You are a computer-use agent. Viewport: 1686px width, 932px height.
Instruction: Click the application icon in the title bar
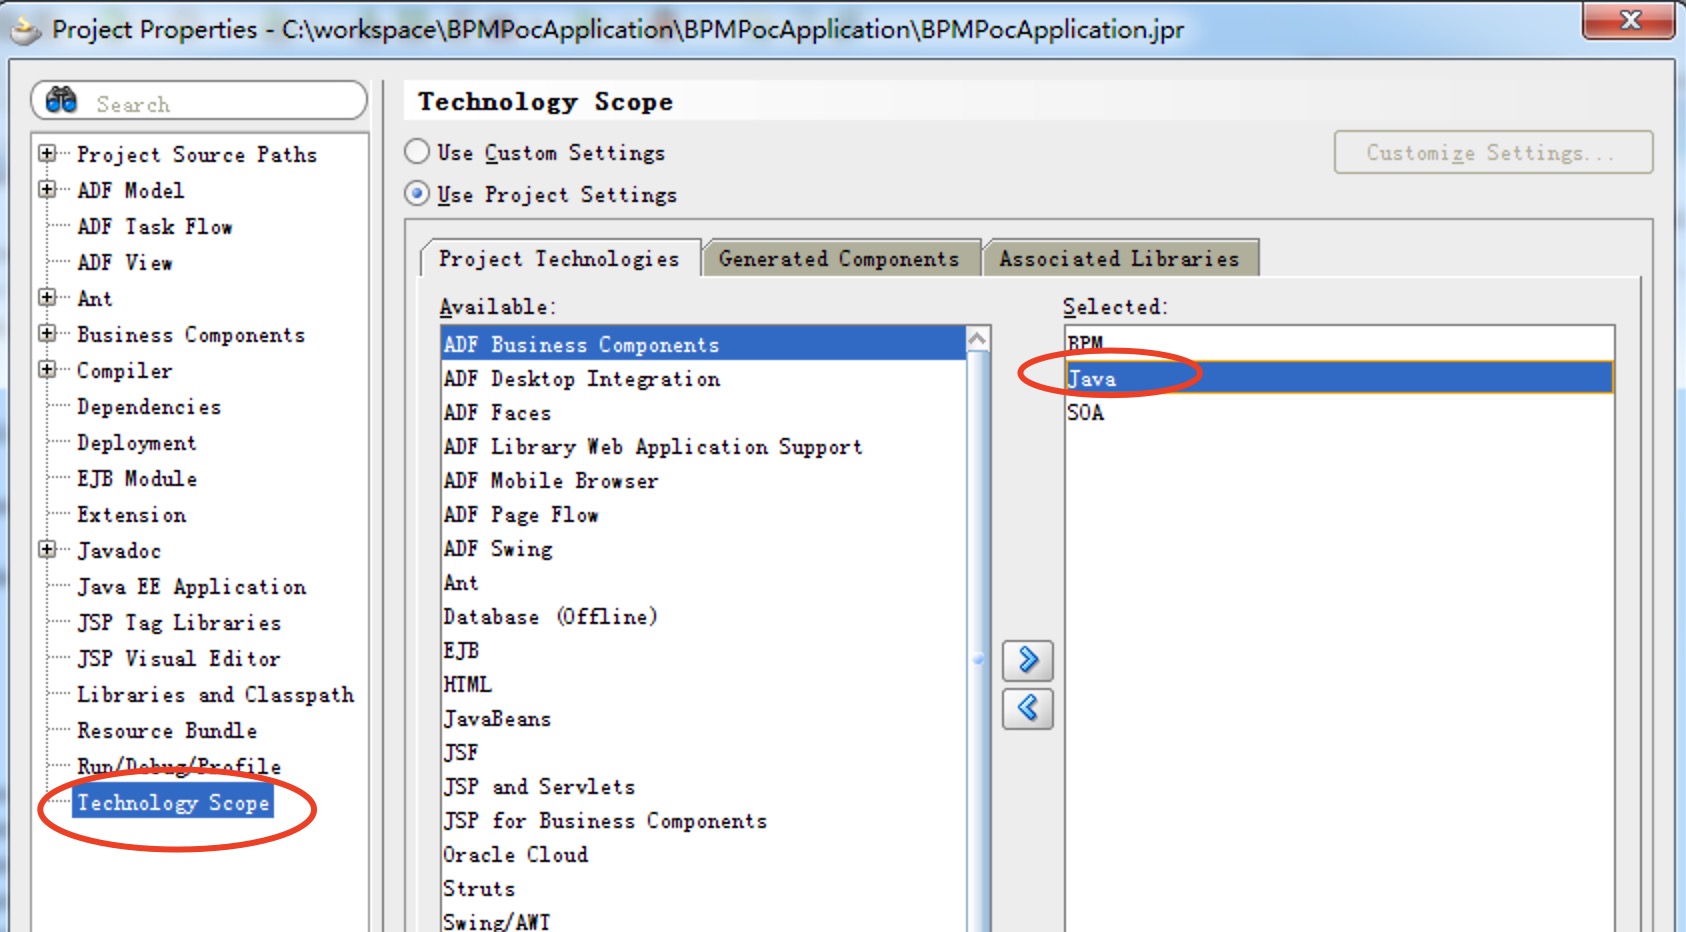(25, 30)
